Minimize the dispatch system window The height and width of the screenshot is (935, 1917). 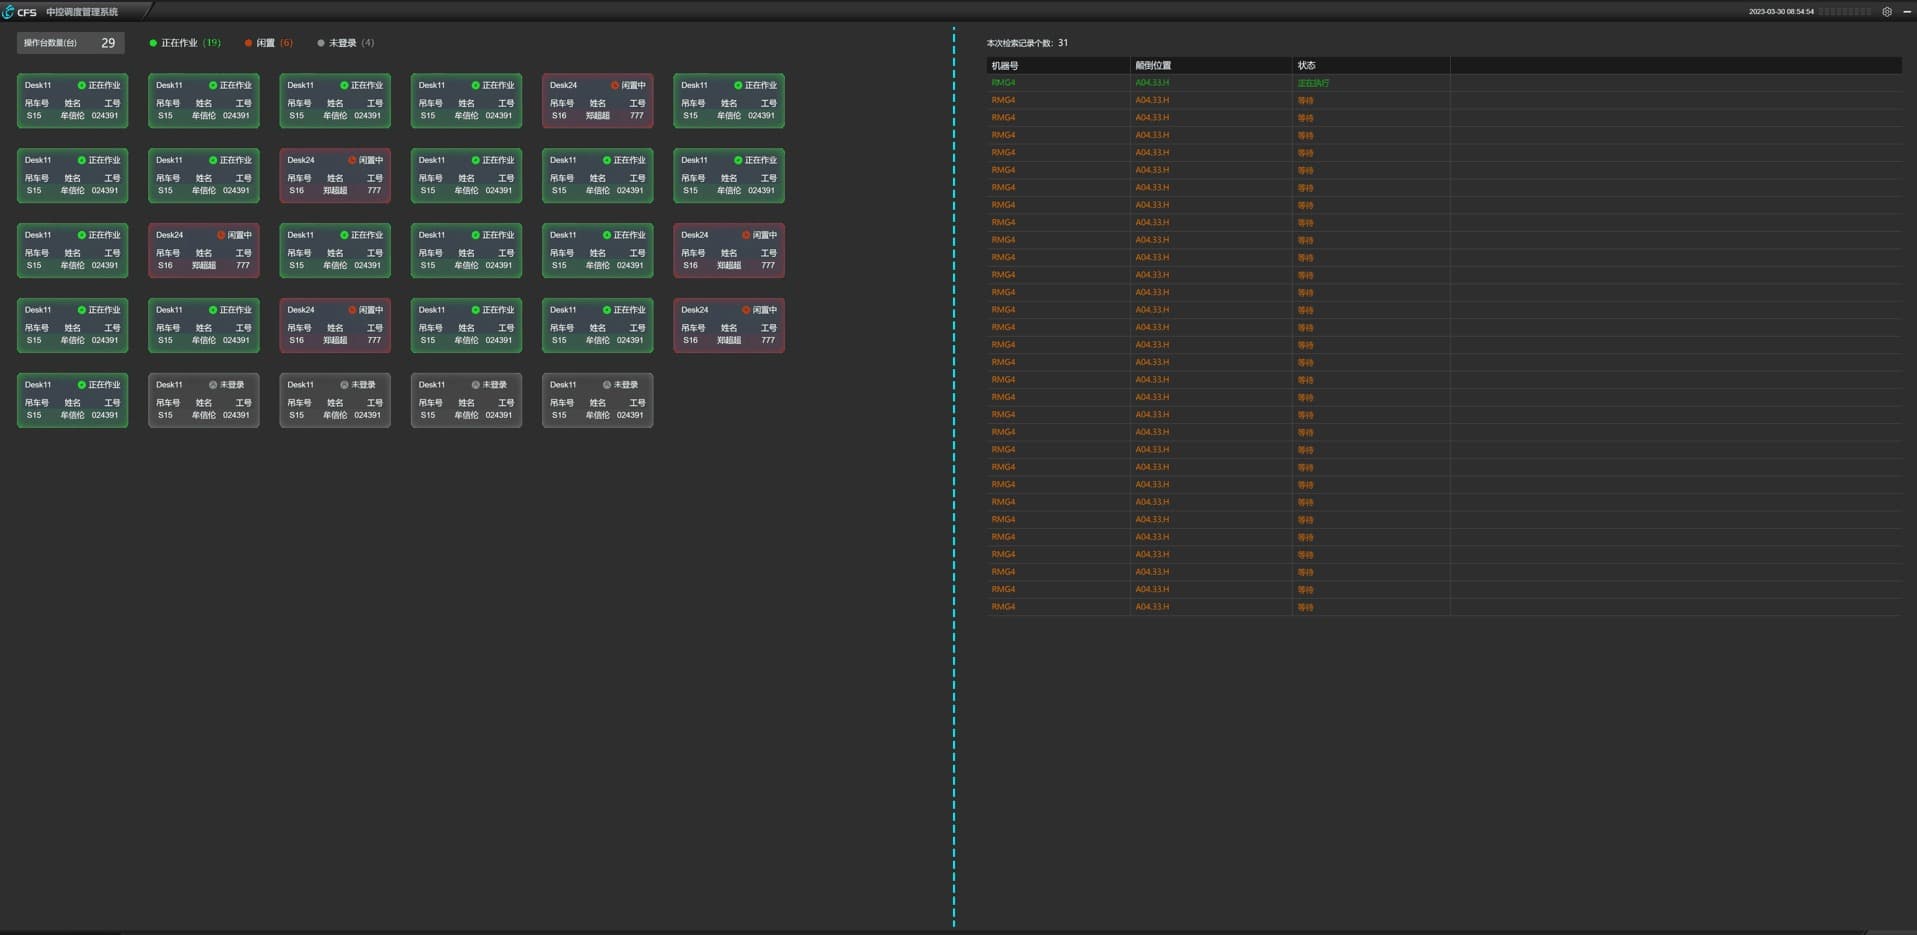[1906, 12]
